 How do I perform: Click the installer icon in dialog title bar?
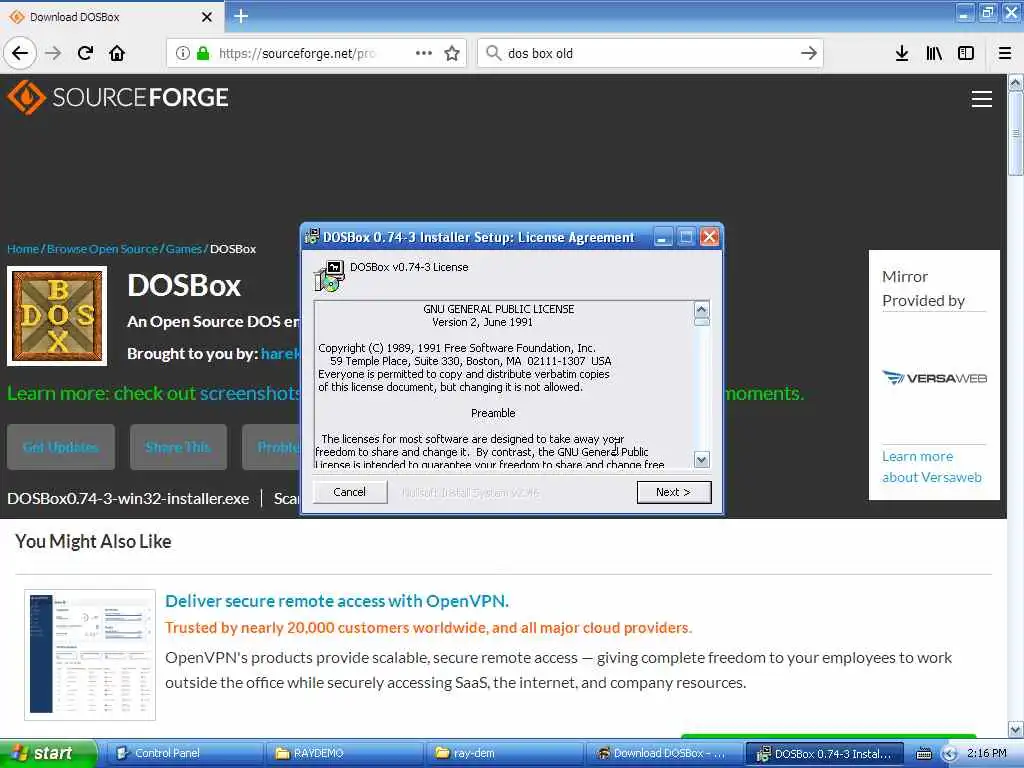[x=312, y=236]
